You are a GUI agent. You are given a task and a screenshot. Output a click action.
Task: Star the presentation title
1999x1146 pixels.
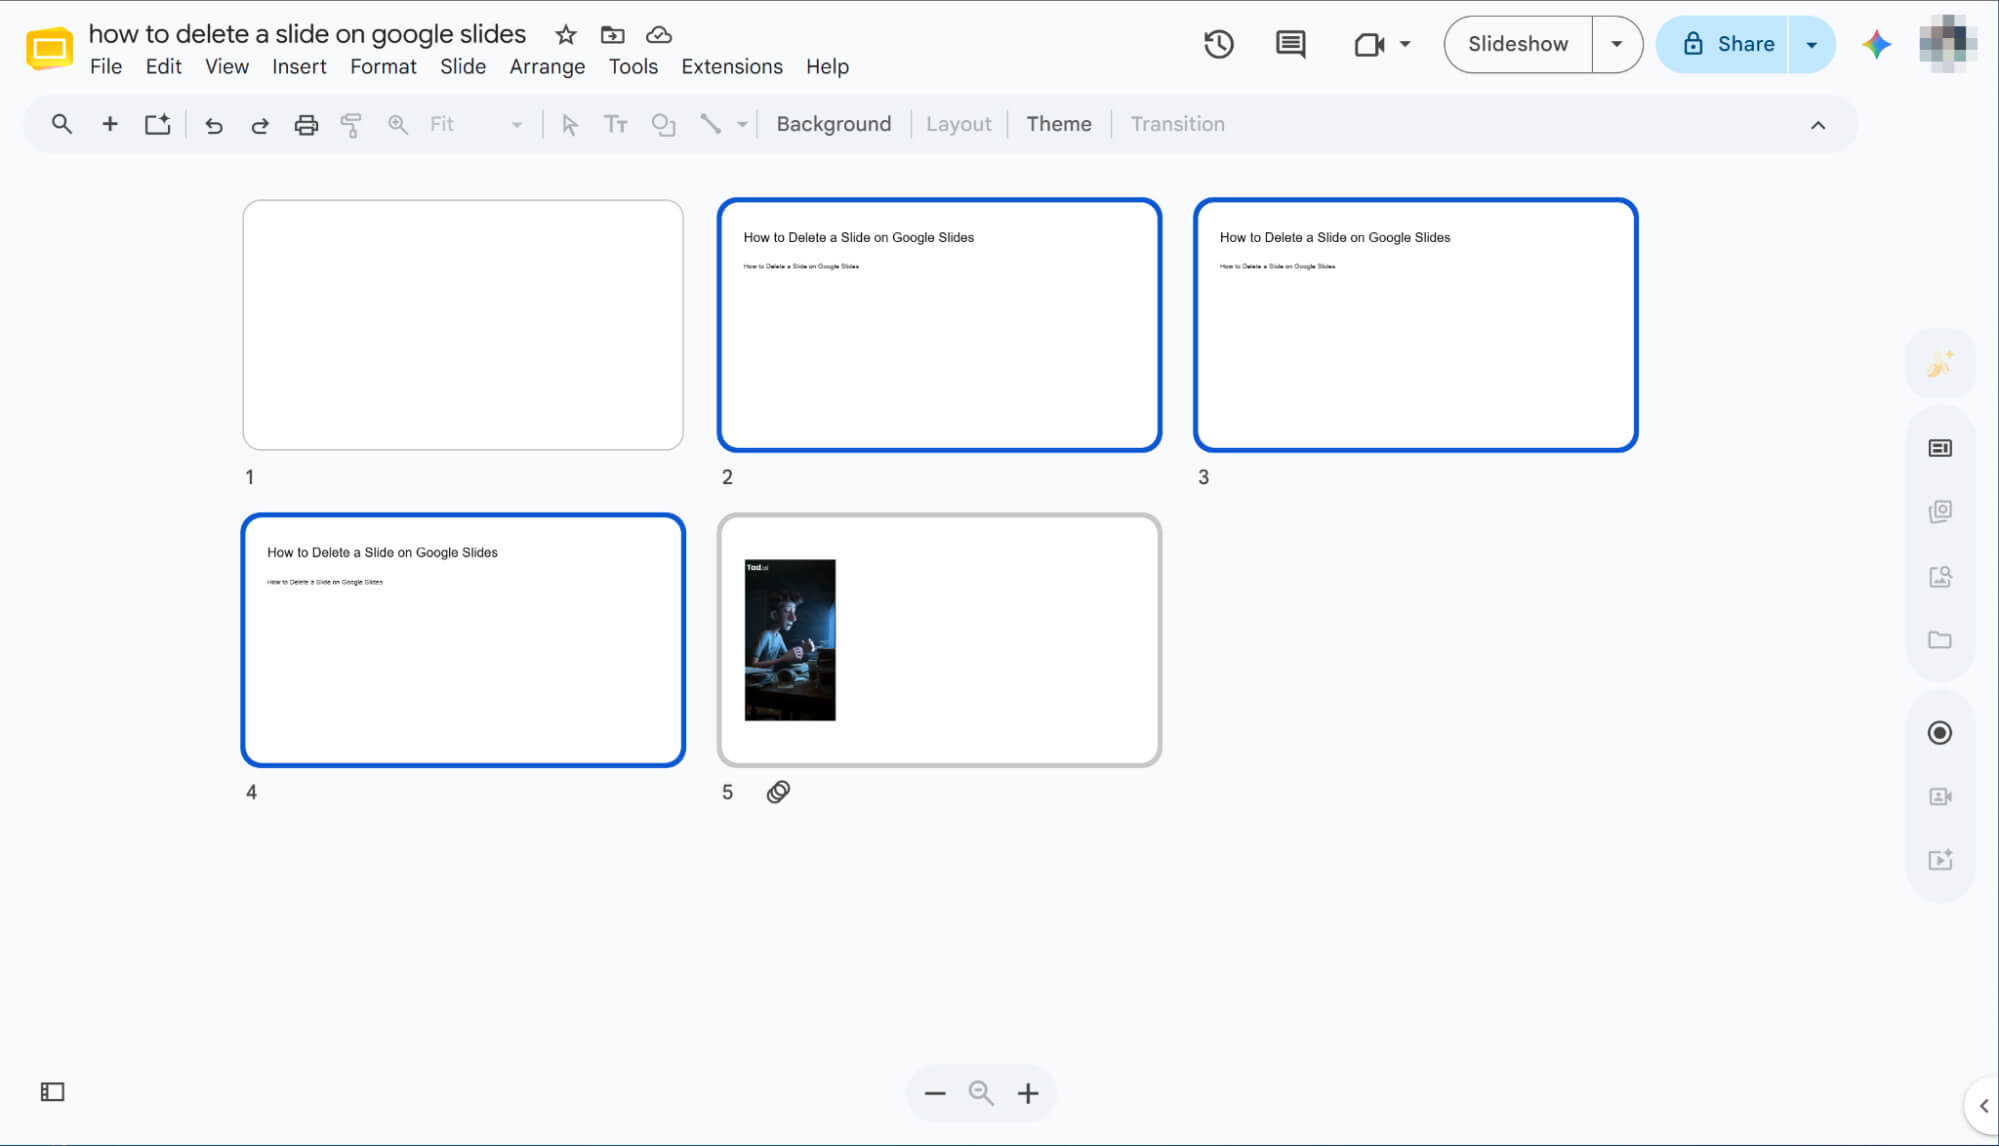click(566, 35)
